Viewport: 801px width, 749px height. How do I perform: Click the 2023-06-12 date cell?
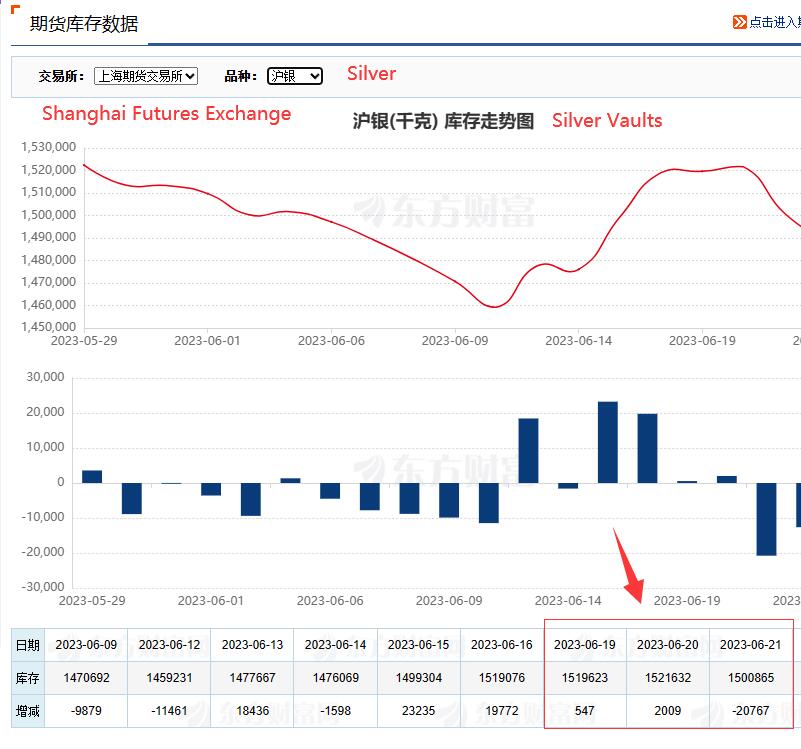pyautogui.click(x=169, y=645)
